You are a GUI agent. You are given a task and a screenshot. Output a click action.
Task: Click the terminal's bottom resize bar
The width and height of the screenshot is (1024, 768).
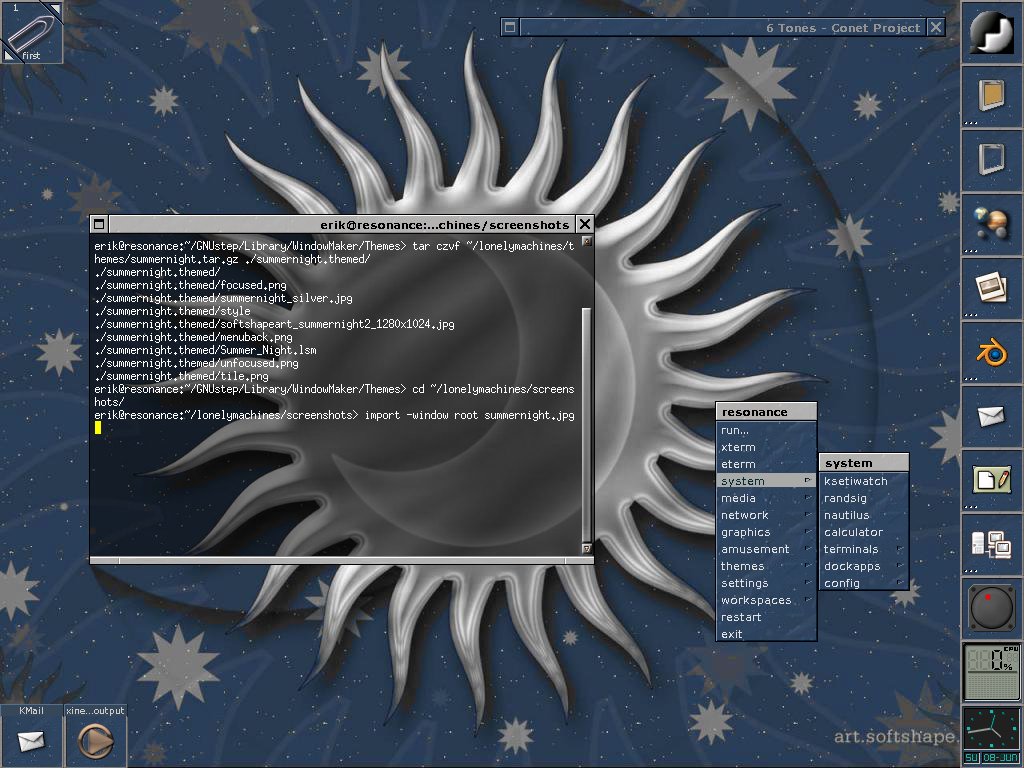[x=342, y=560]
